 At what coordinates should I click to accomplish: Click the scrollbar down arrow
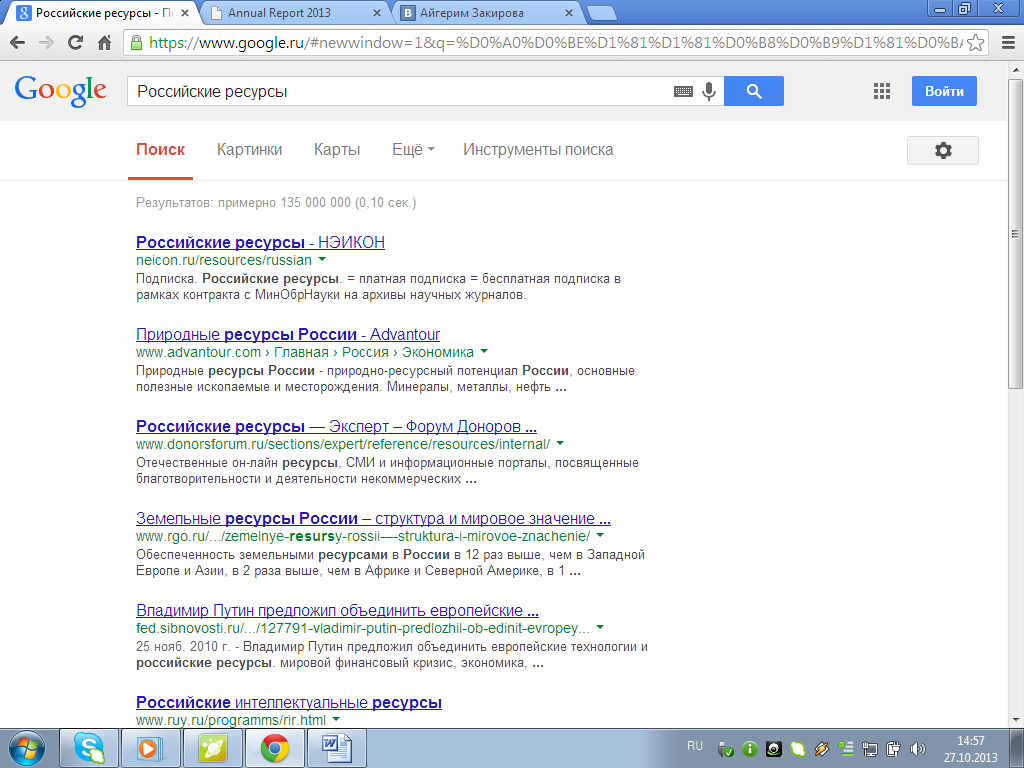(1016, 720)
